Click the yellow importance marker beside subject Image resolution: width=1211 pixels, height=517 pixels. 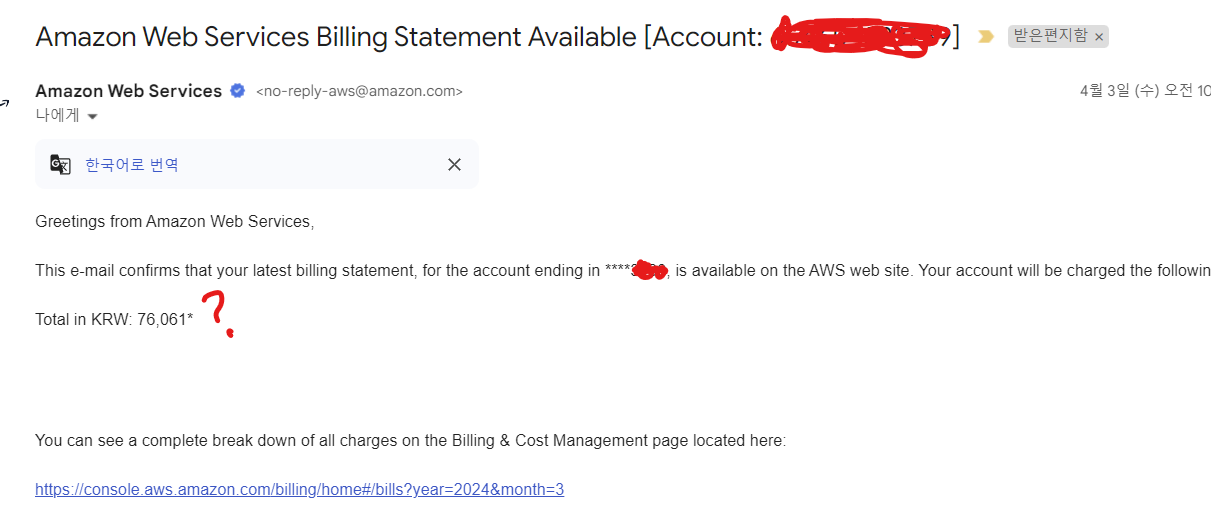tap(986, 37)
